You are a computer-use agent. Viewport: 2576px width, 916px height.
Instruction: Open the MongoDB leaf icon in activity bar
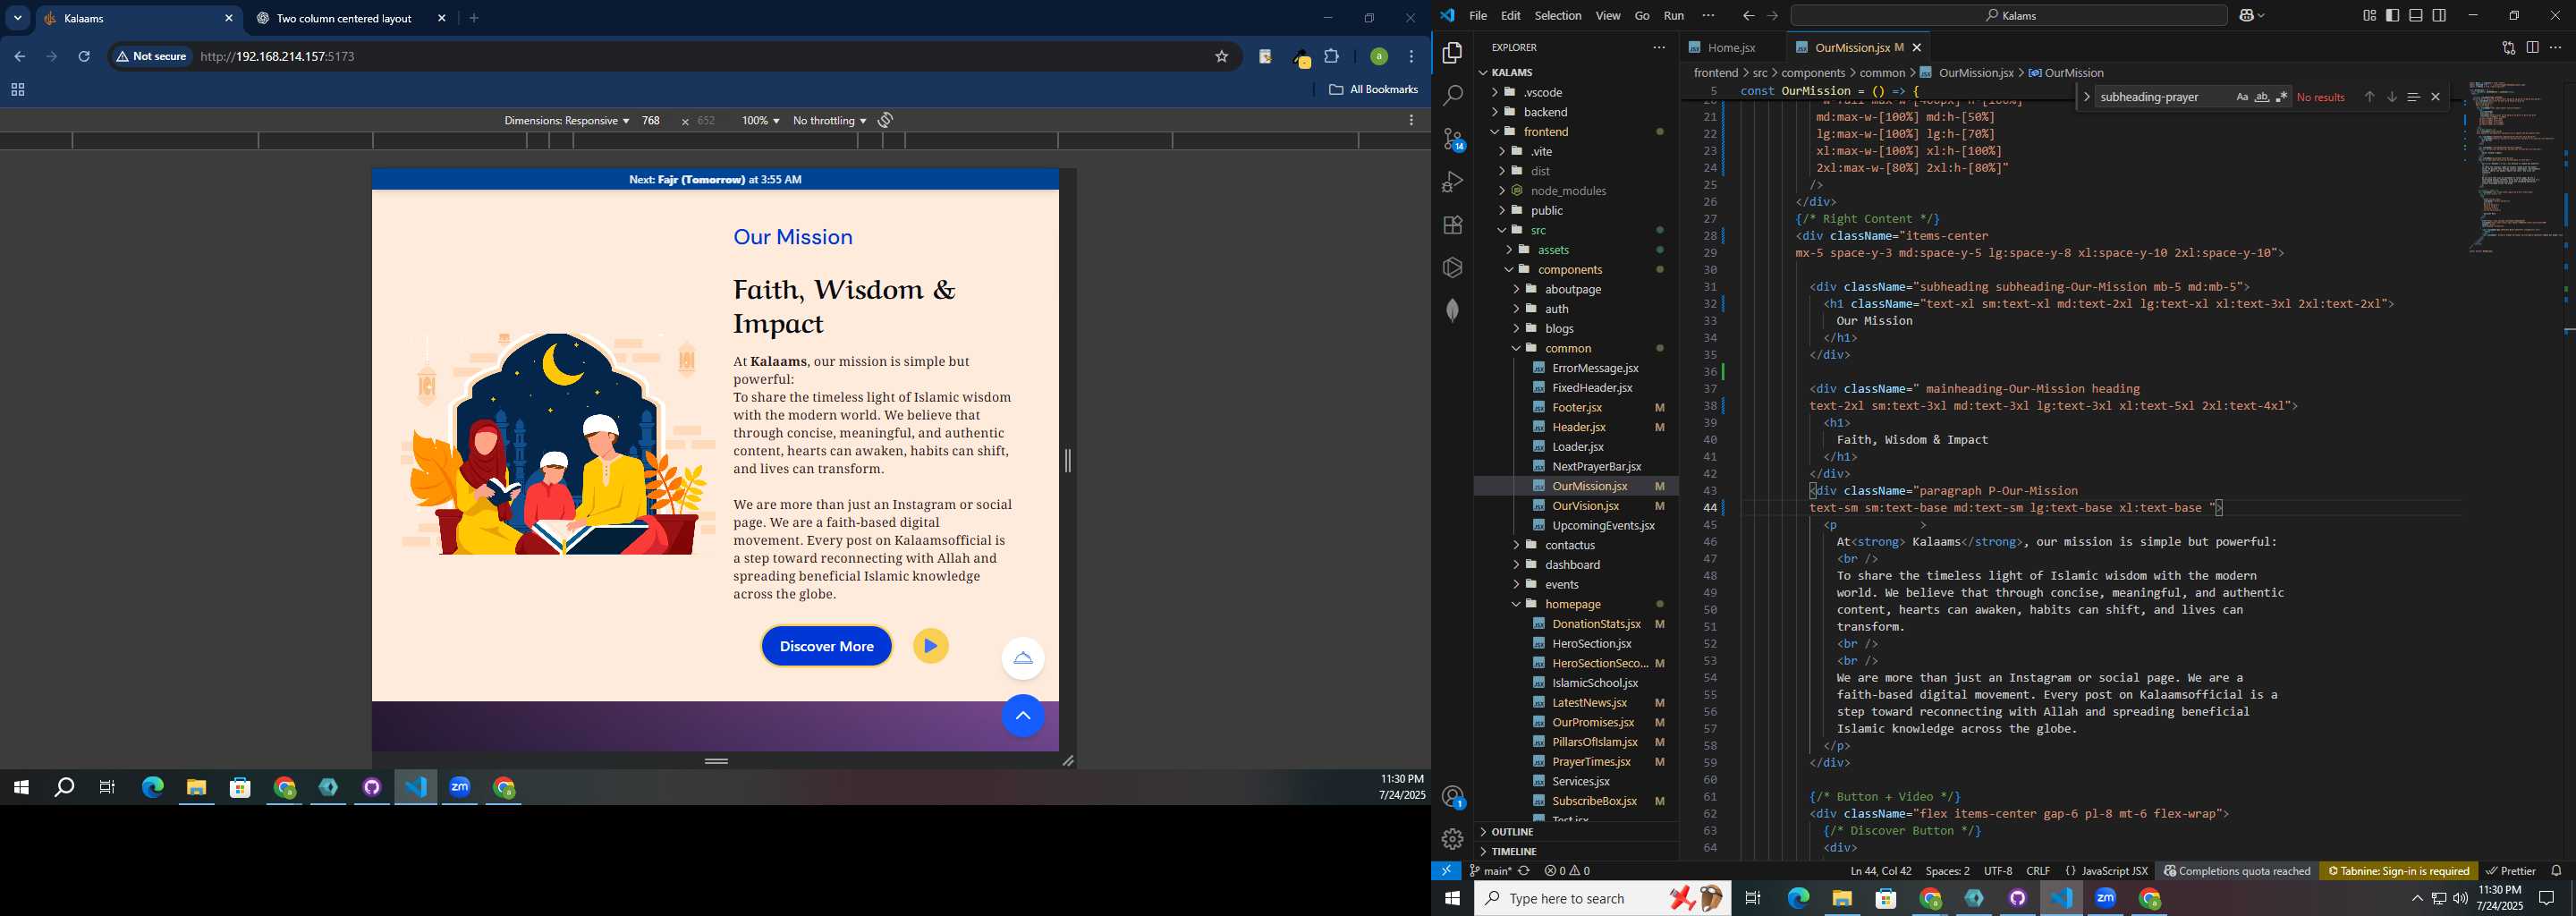point(1452,310)
